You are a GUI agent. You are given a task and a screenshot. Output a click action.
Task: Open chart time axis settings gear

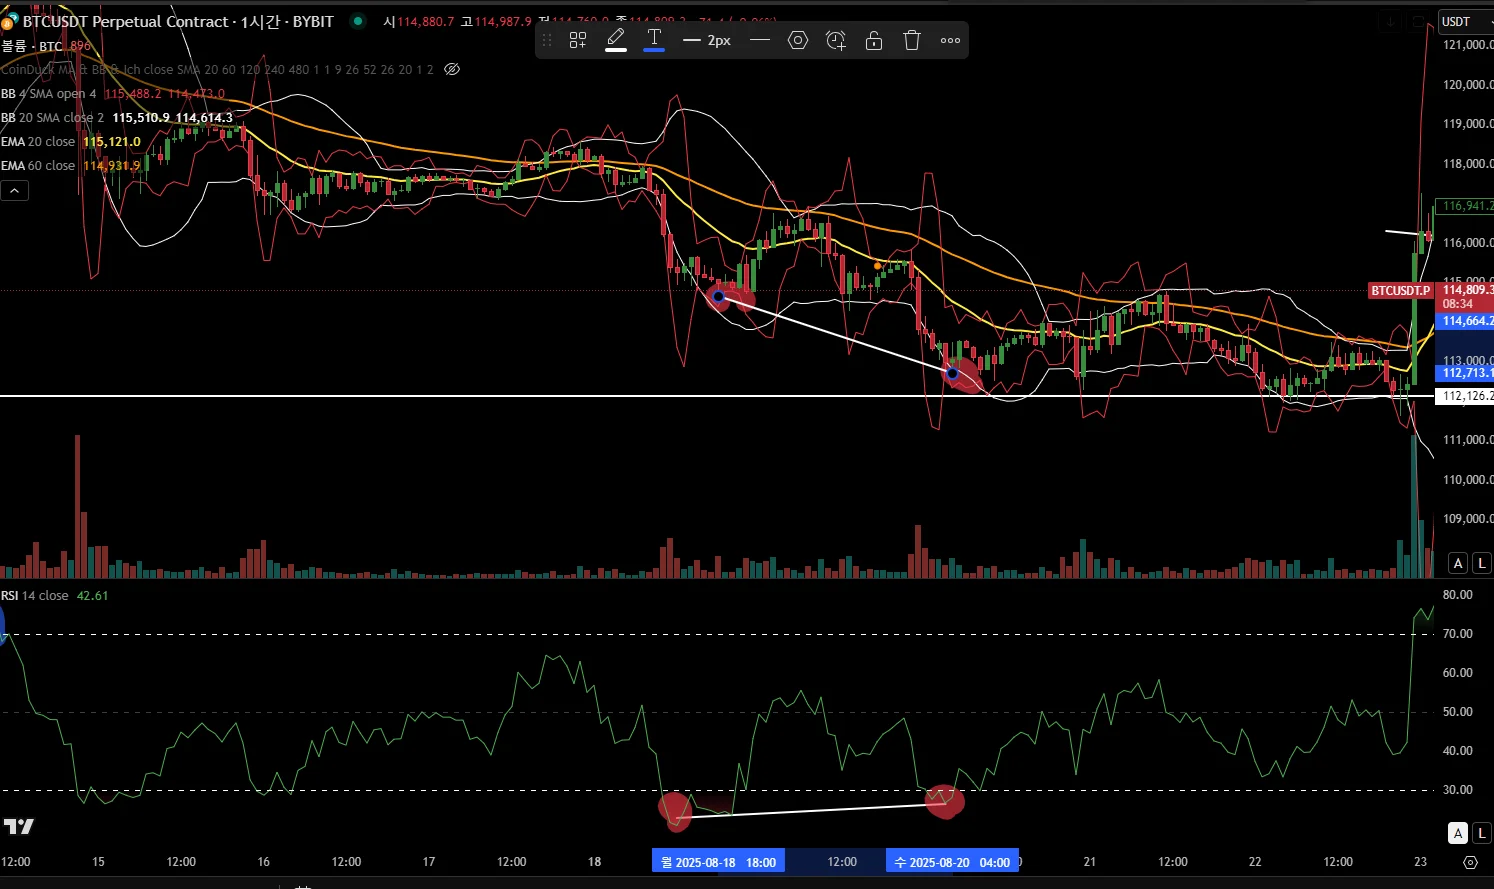[x=1470, y=862]
